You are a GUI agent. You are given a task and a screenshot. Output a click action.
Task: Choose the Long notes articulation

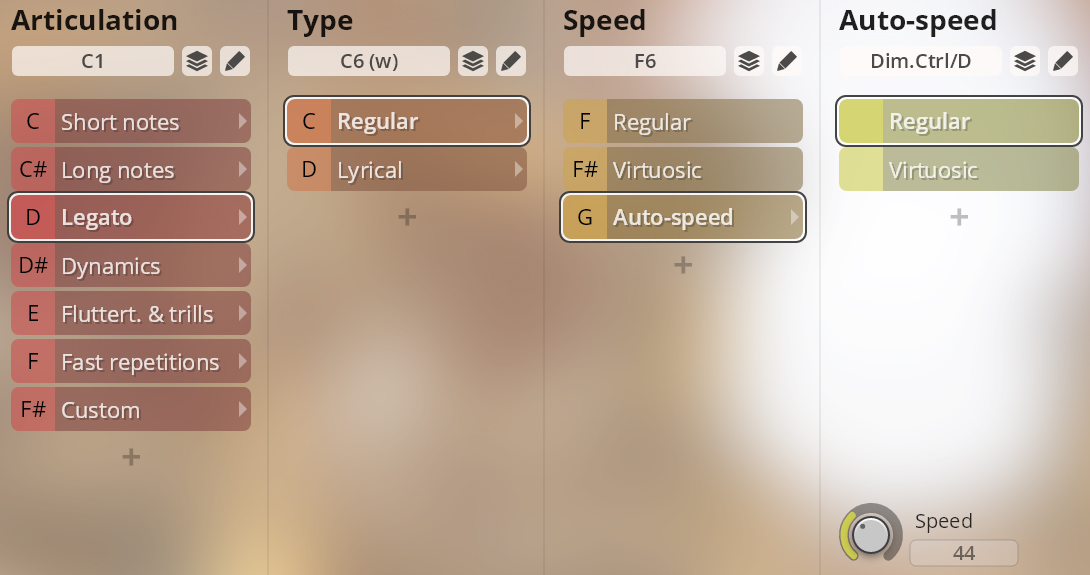click(x=130, y=170)
